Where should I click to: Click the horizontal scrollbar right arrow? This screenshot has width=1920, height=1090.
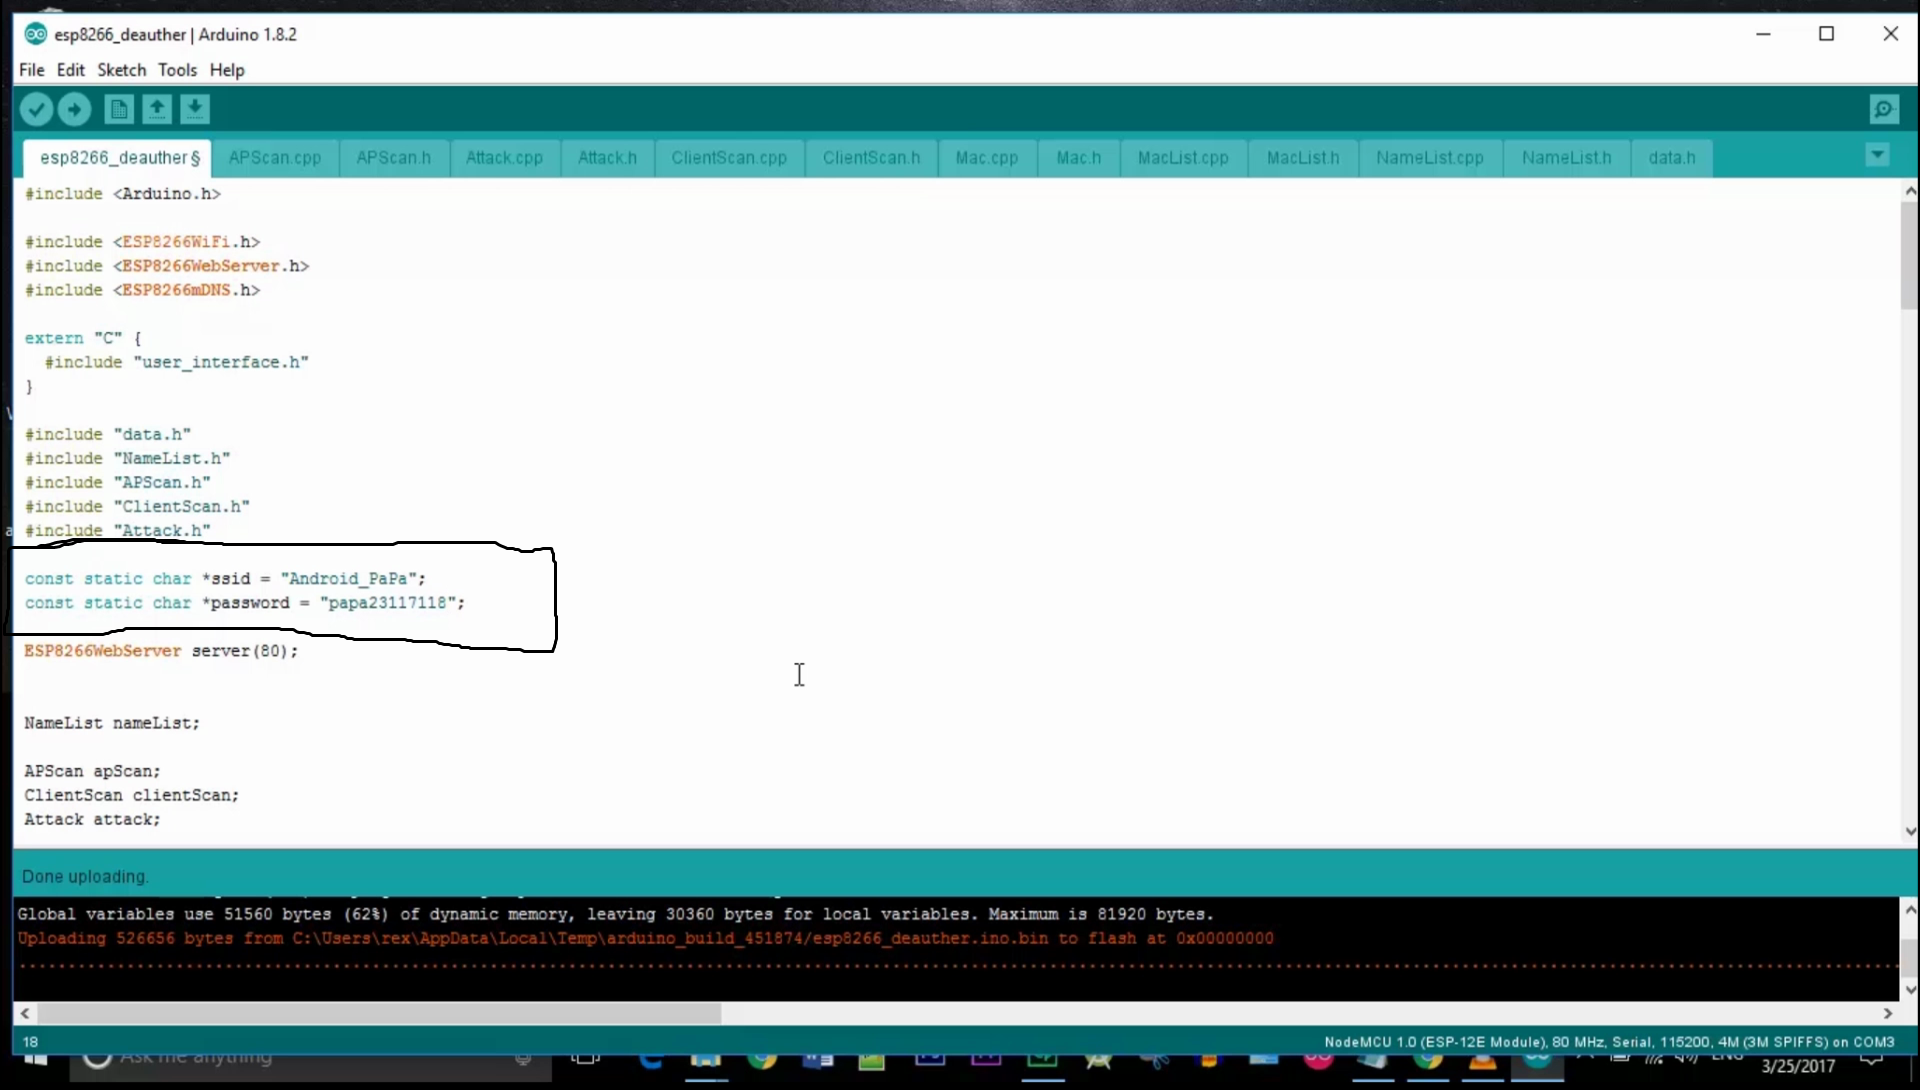tap(1888, 1013)
